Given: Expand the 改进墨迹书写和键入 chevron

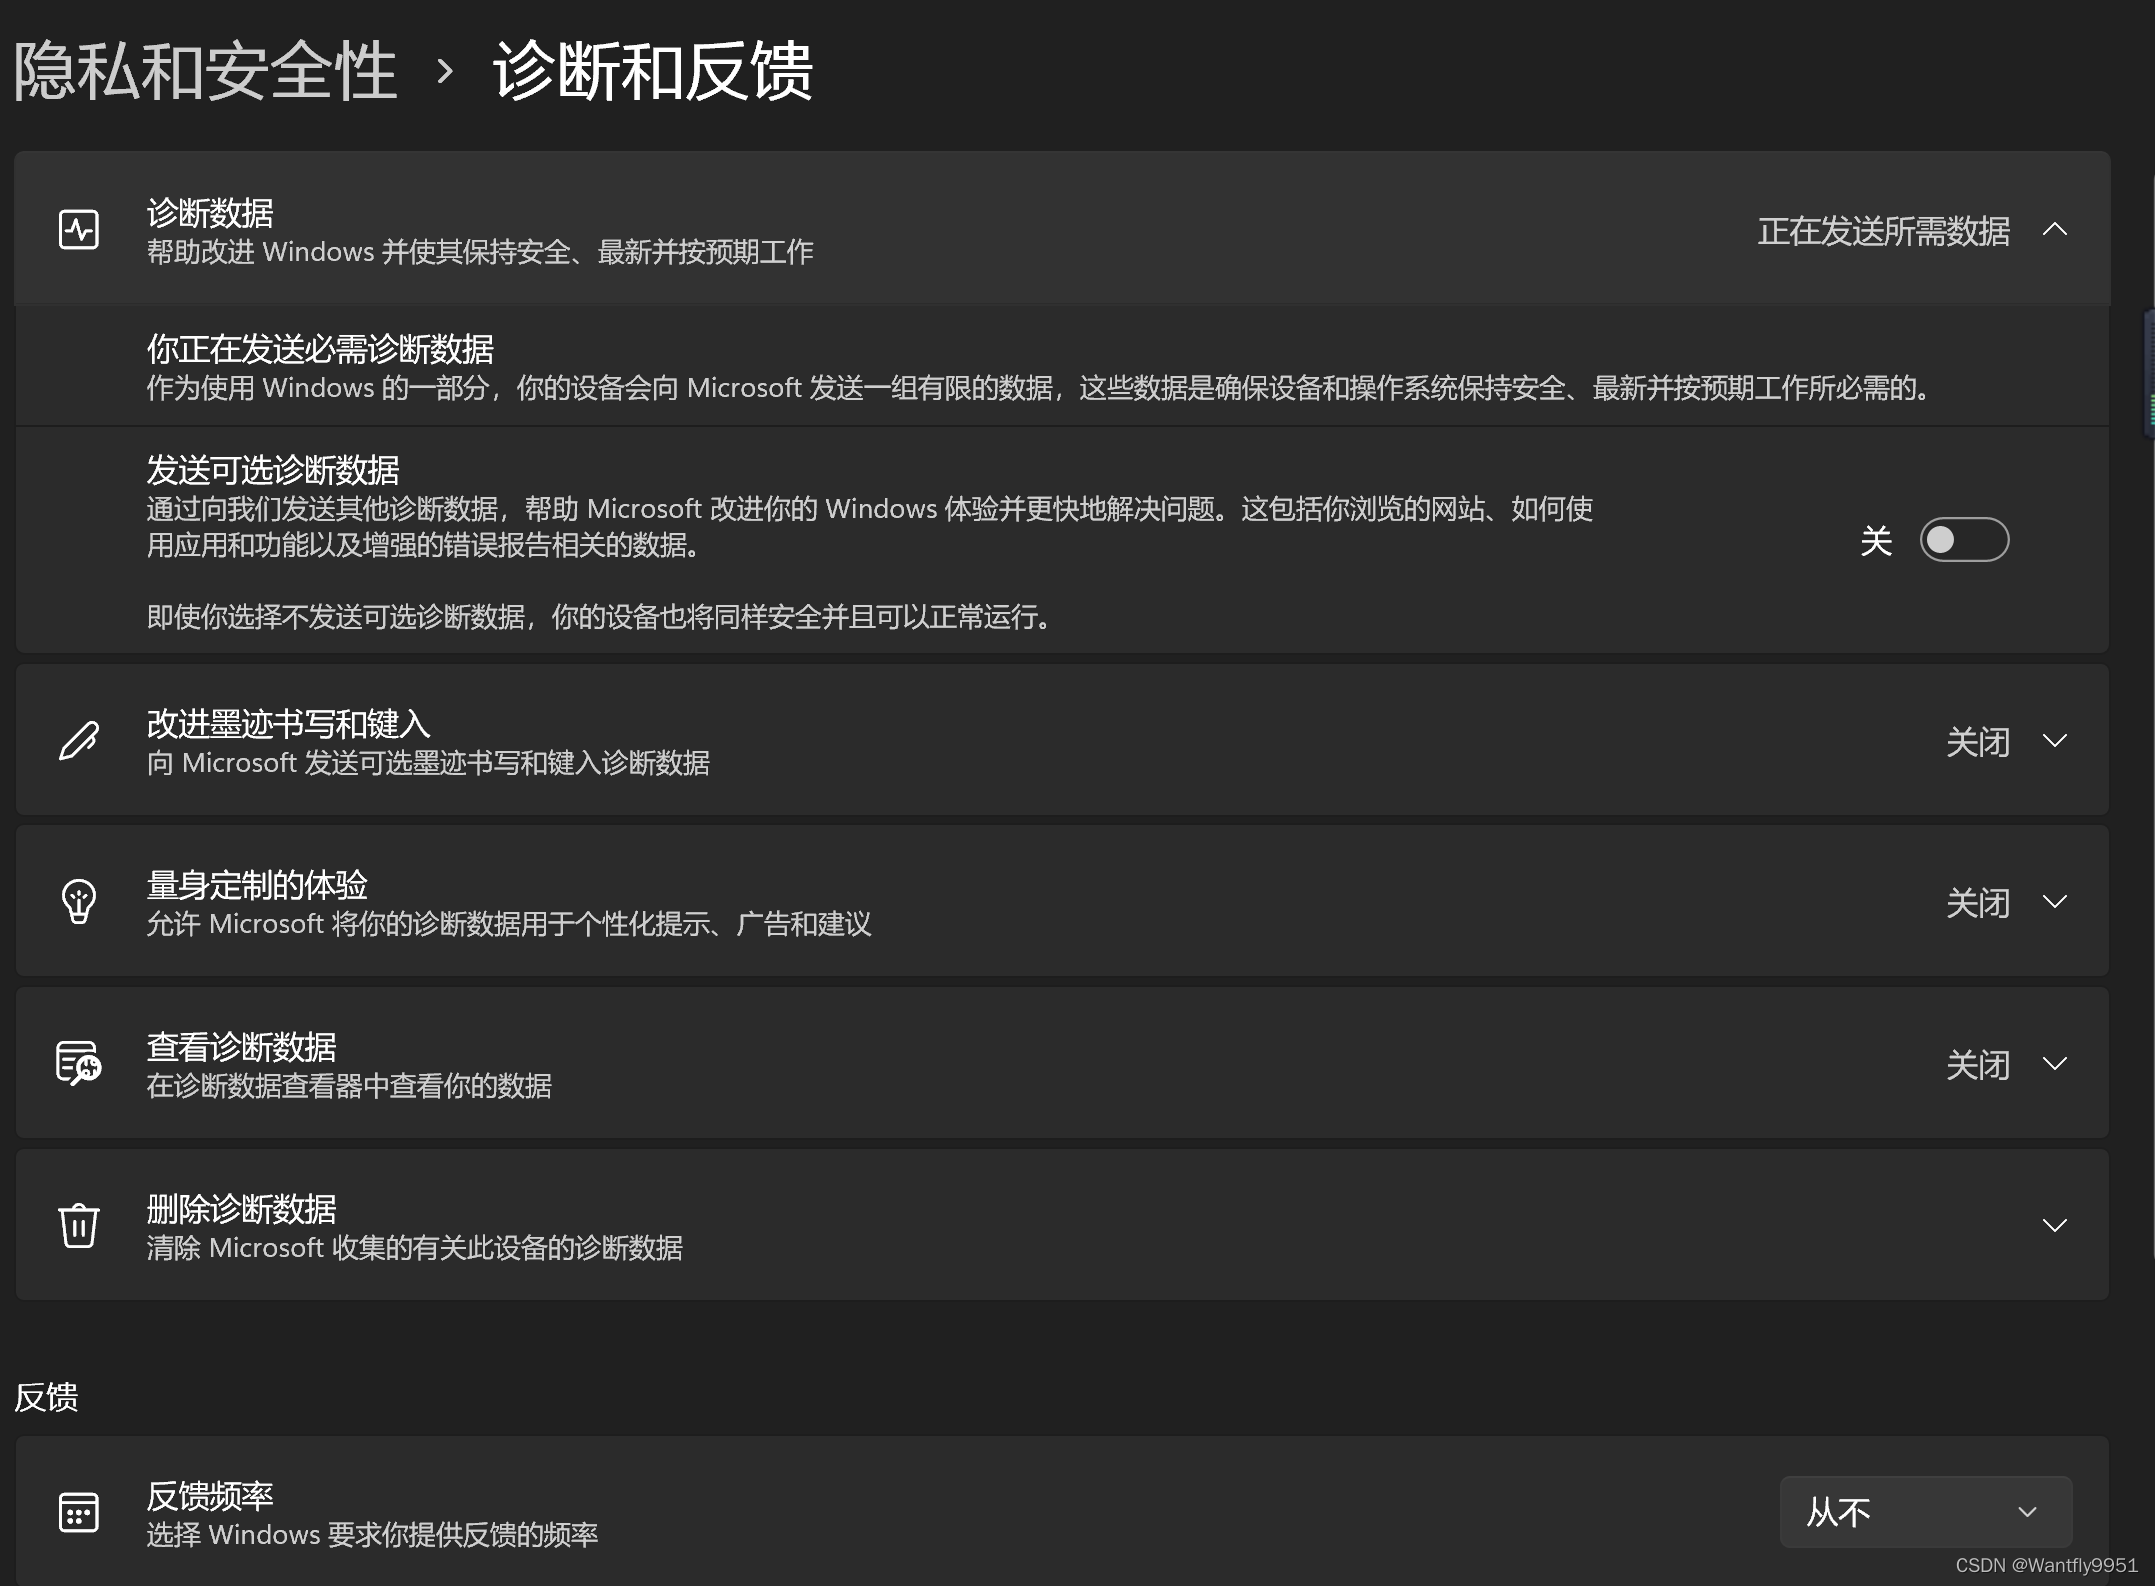Looking at the screenshot, I should pyautogui.click(x=2054, y=741).
